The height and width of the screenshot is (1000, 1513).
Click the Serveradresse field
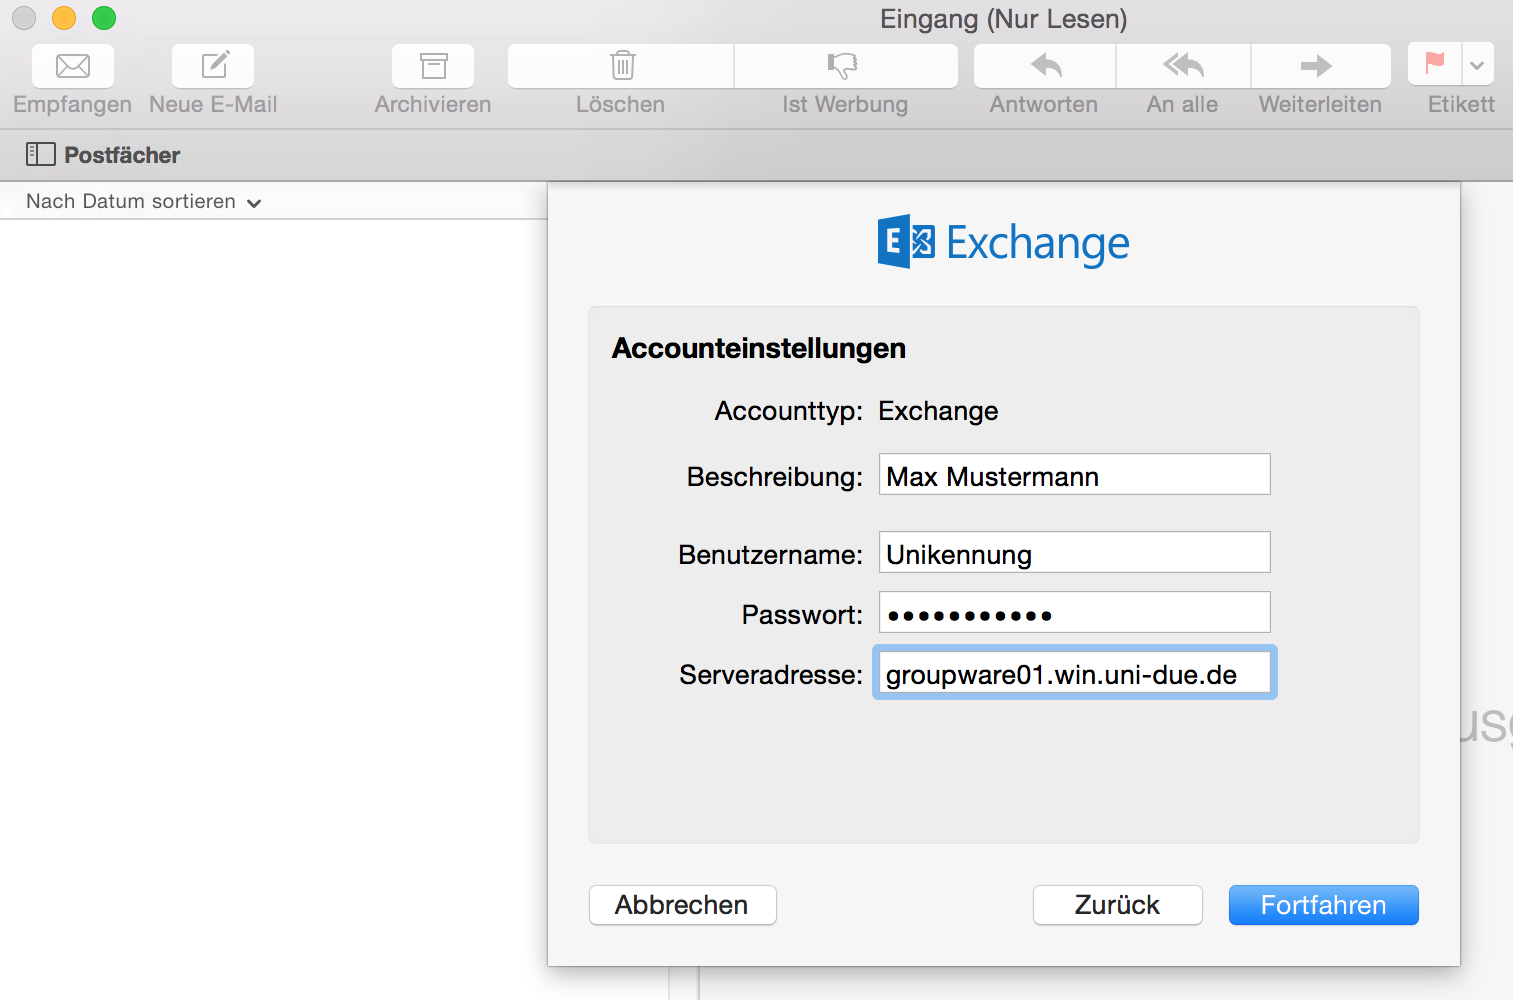tap(1073, 673)
